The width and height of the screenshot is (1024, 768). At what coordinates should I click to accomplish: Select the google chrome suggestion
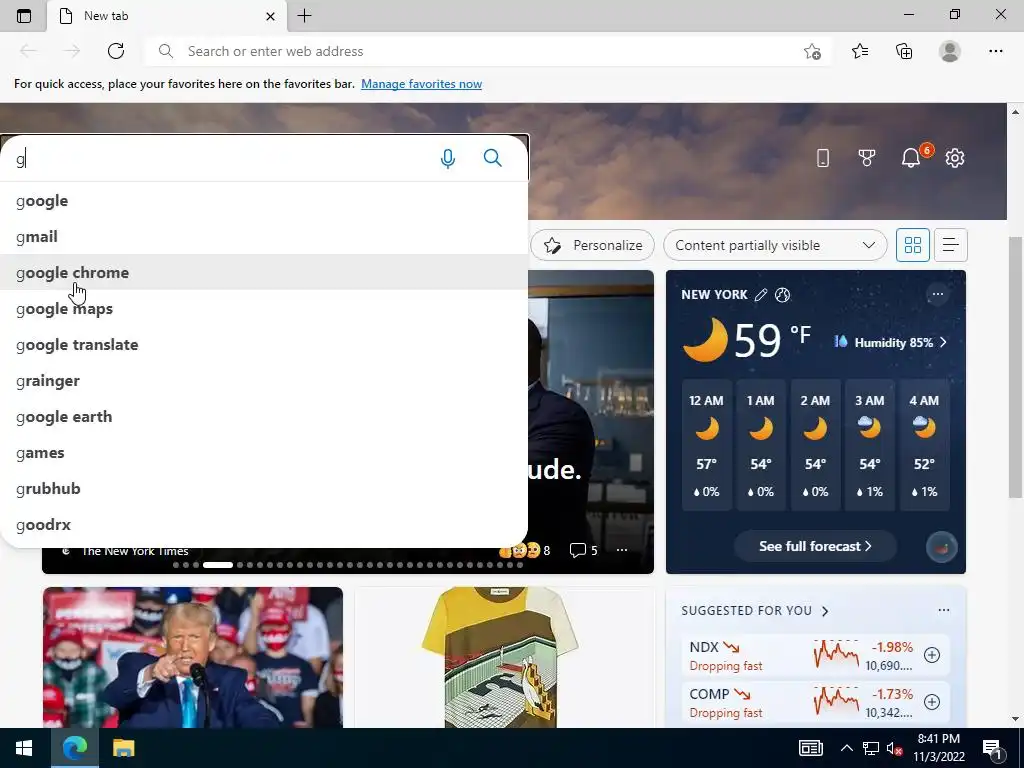pos(264,272)
